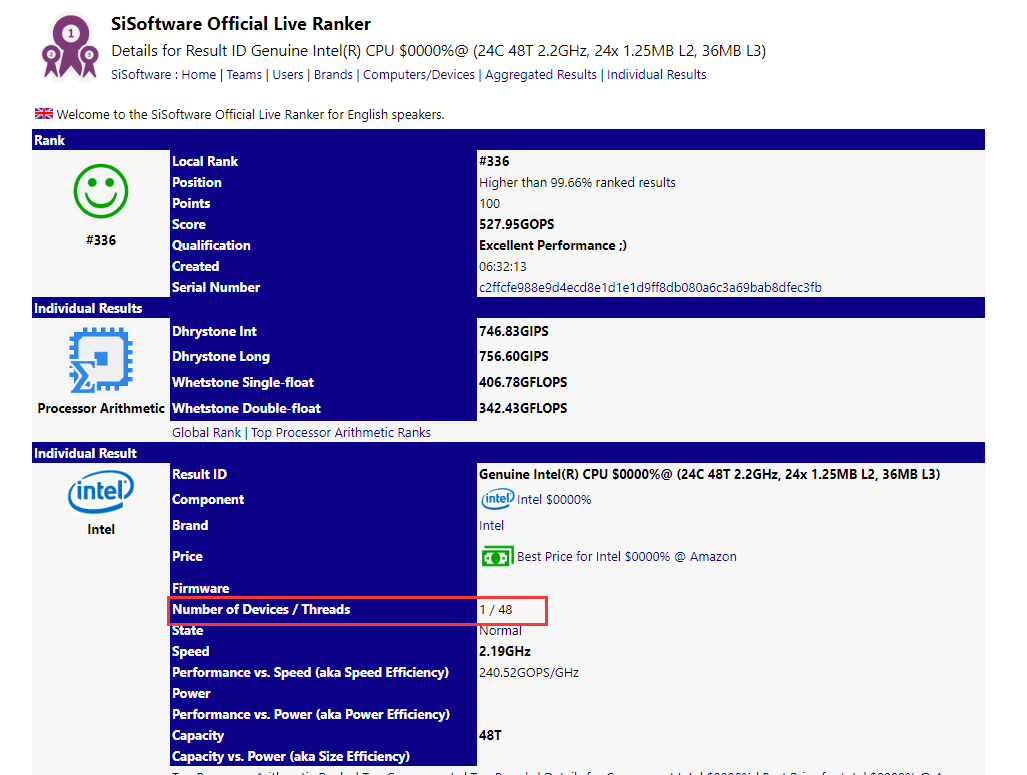Screen dimensions: 1027x775
Task: Click the Result ID bold value text
Action: (x=709, y=474)
